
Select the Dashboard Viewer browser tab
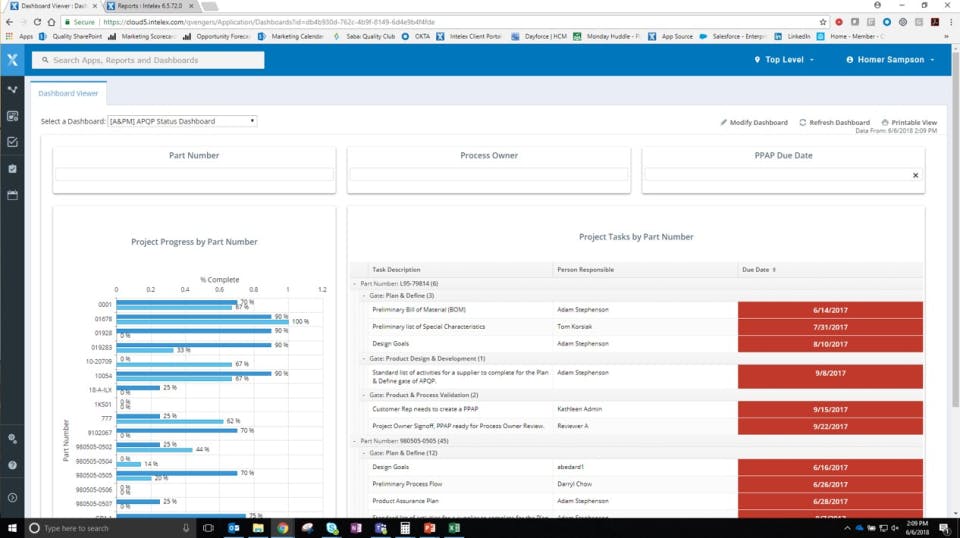[x=53, y=6]
